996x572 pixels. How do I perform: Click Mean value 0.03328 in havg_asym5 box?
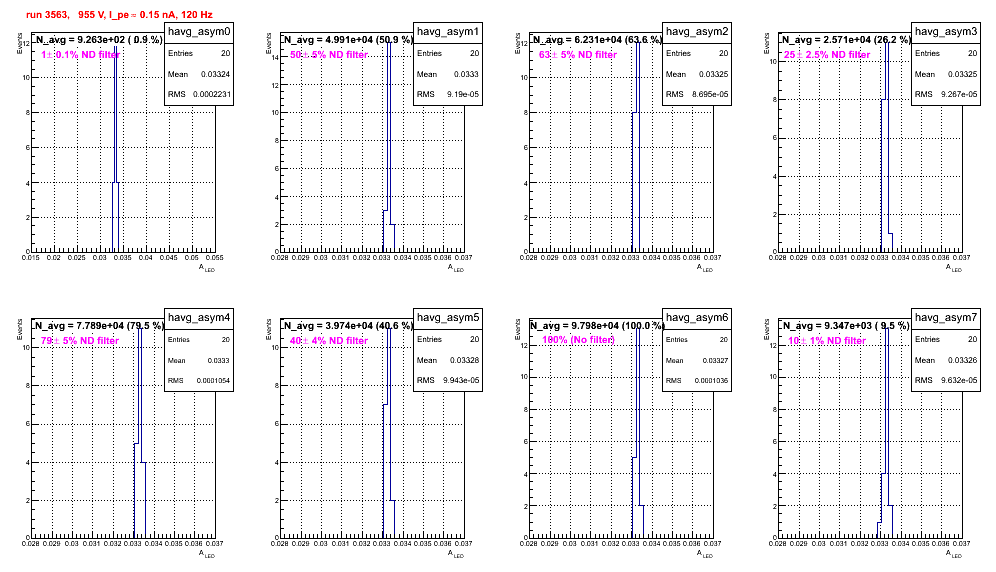(x=464, y=360)
